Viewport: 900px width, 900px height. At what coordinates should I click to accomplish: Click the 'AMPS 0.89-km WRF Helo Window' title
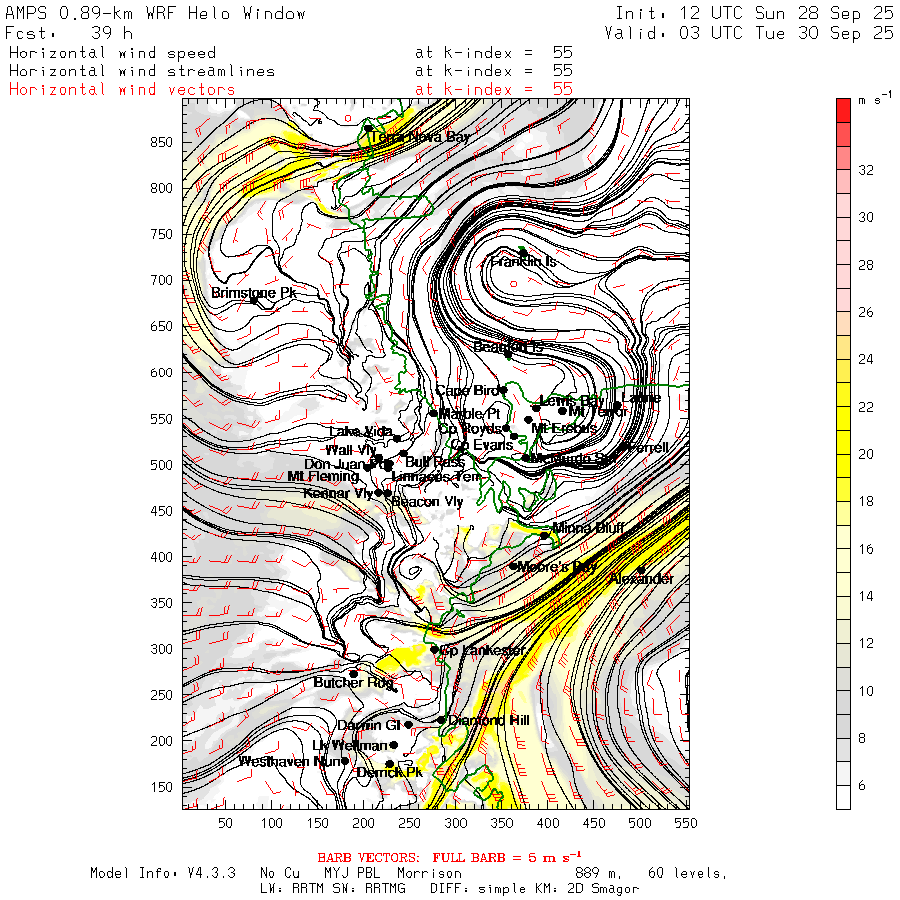155,13
